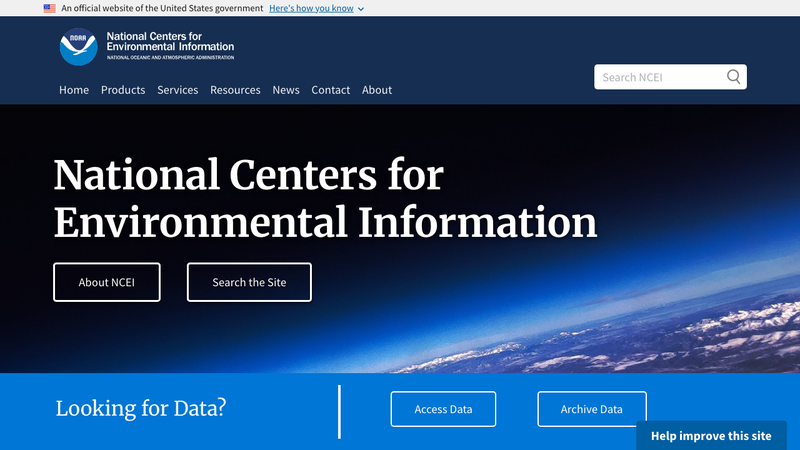
Task: Expand the "Here's how you know" chevron
Action: [x=361, y=9]
